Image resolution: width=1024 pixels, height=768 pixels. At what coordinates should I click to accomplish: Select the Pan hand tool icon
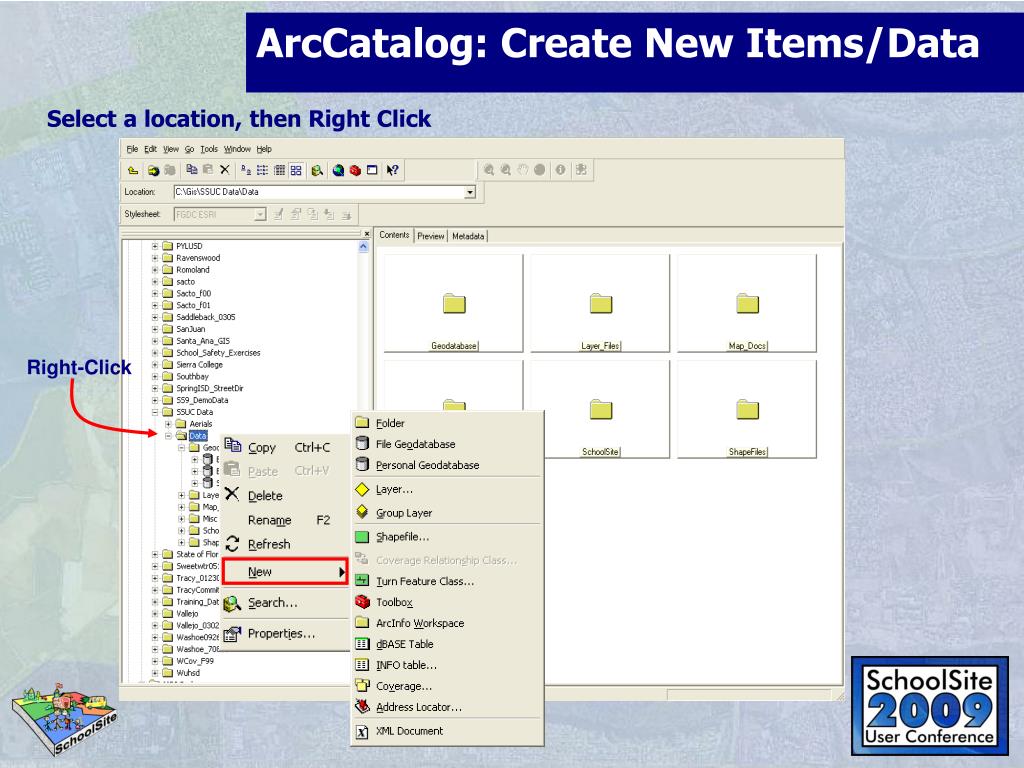coord(522,170)
